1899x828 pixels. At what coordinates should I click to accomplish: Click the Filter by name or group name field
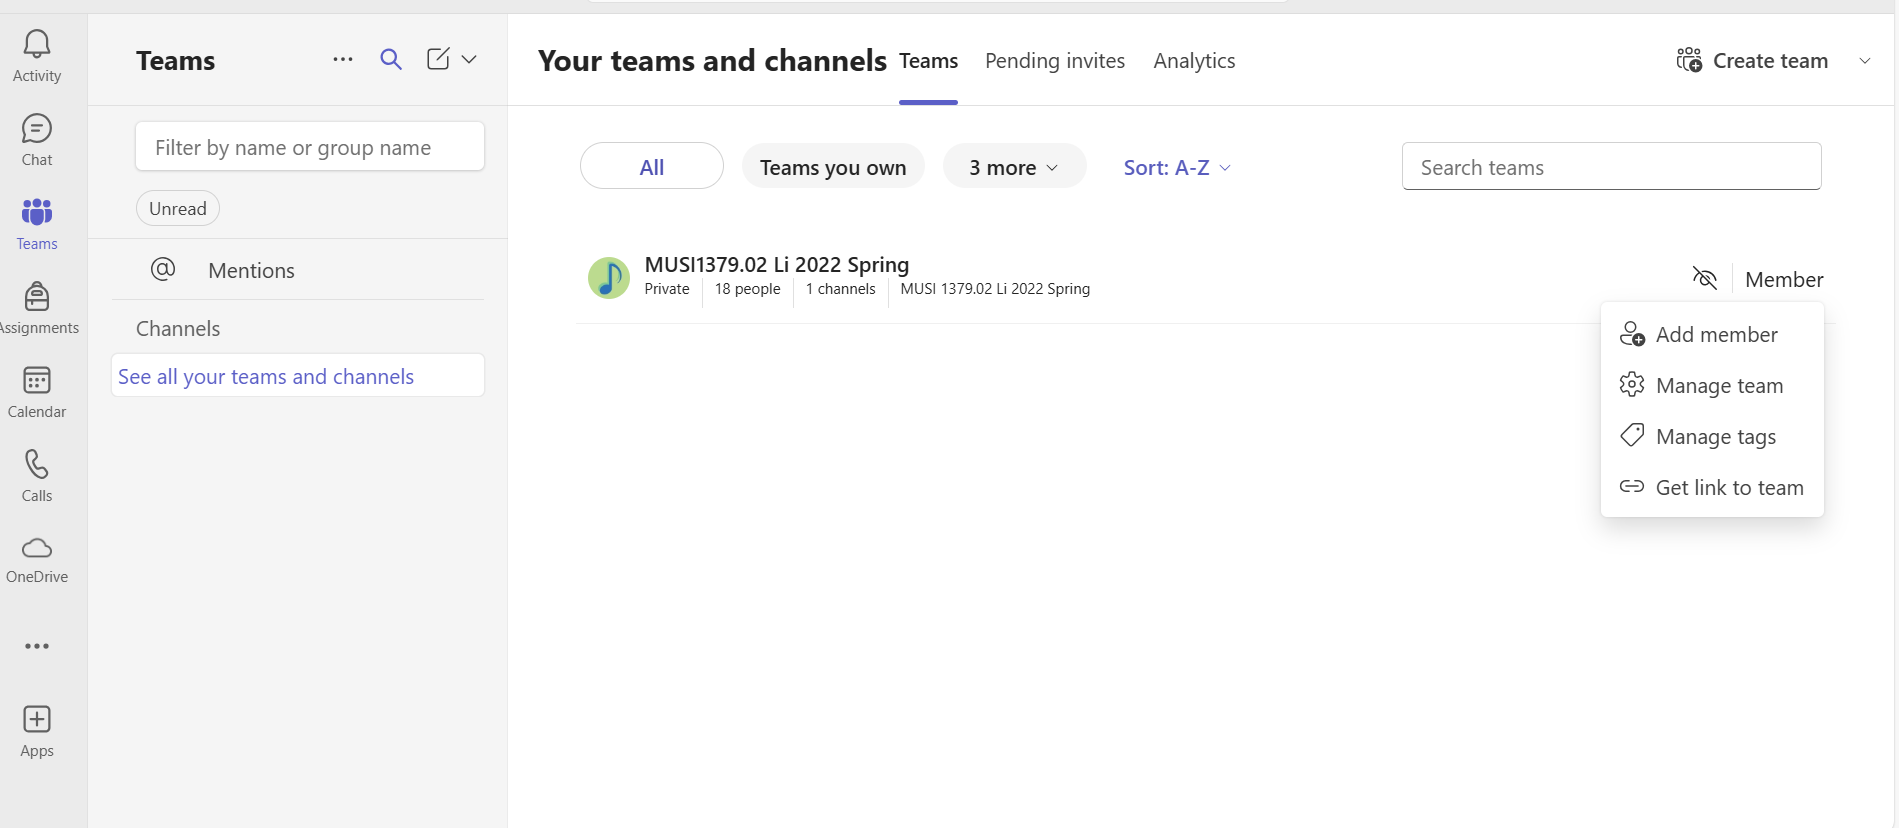click(310, 147)
